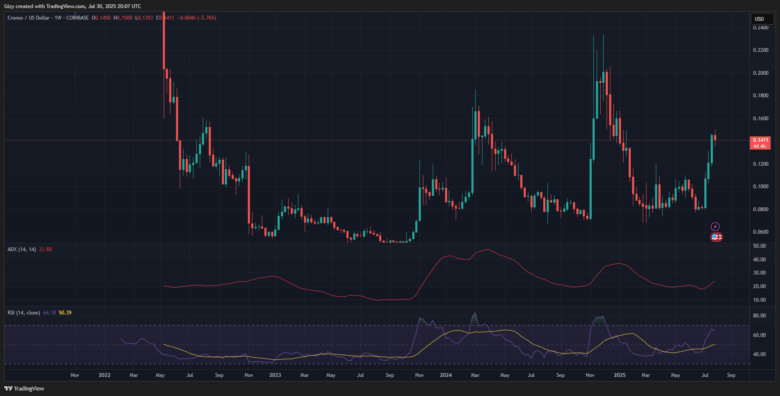780x396 pixels.
Task: Click the 80.00 label on the RSI scale
Action: 760,315
